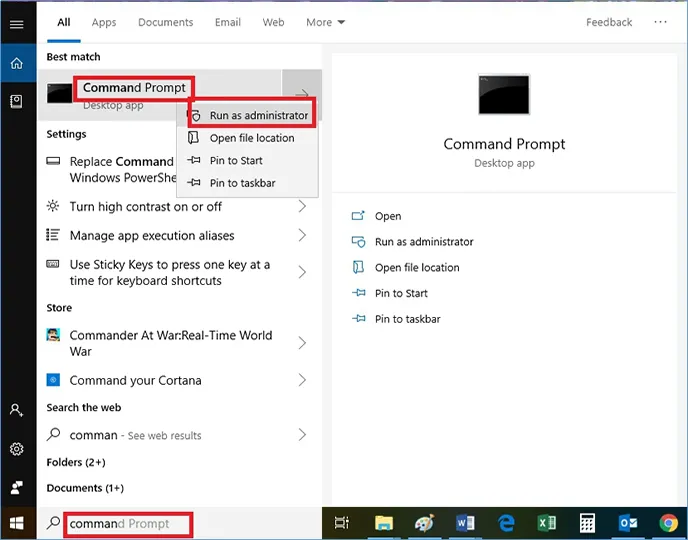The image size is (688, 540).
Task: Click the Feedback link
Action: pyautogui.click(x=609, y=22)
